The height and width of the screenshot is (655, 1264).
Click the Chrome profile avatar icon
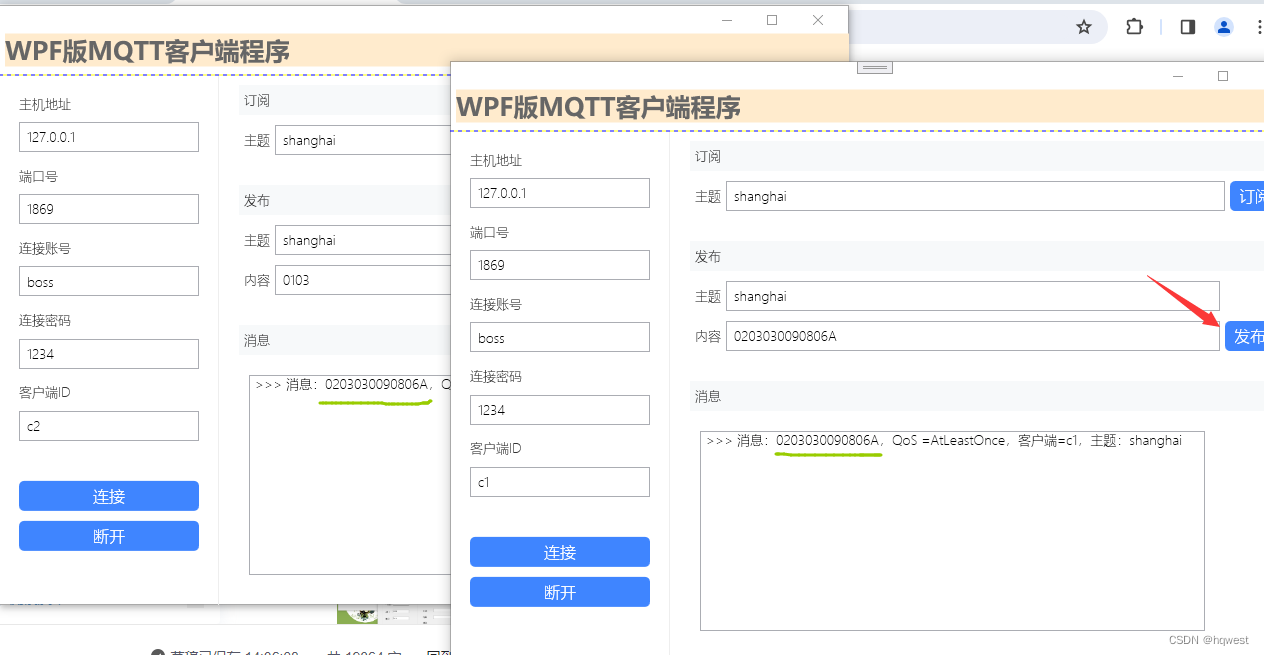pyautogui.click(x=1224, y=27)
